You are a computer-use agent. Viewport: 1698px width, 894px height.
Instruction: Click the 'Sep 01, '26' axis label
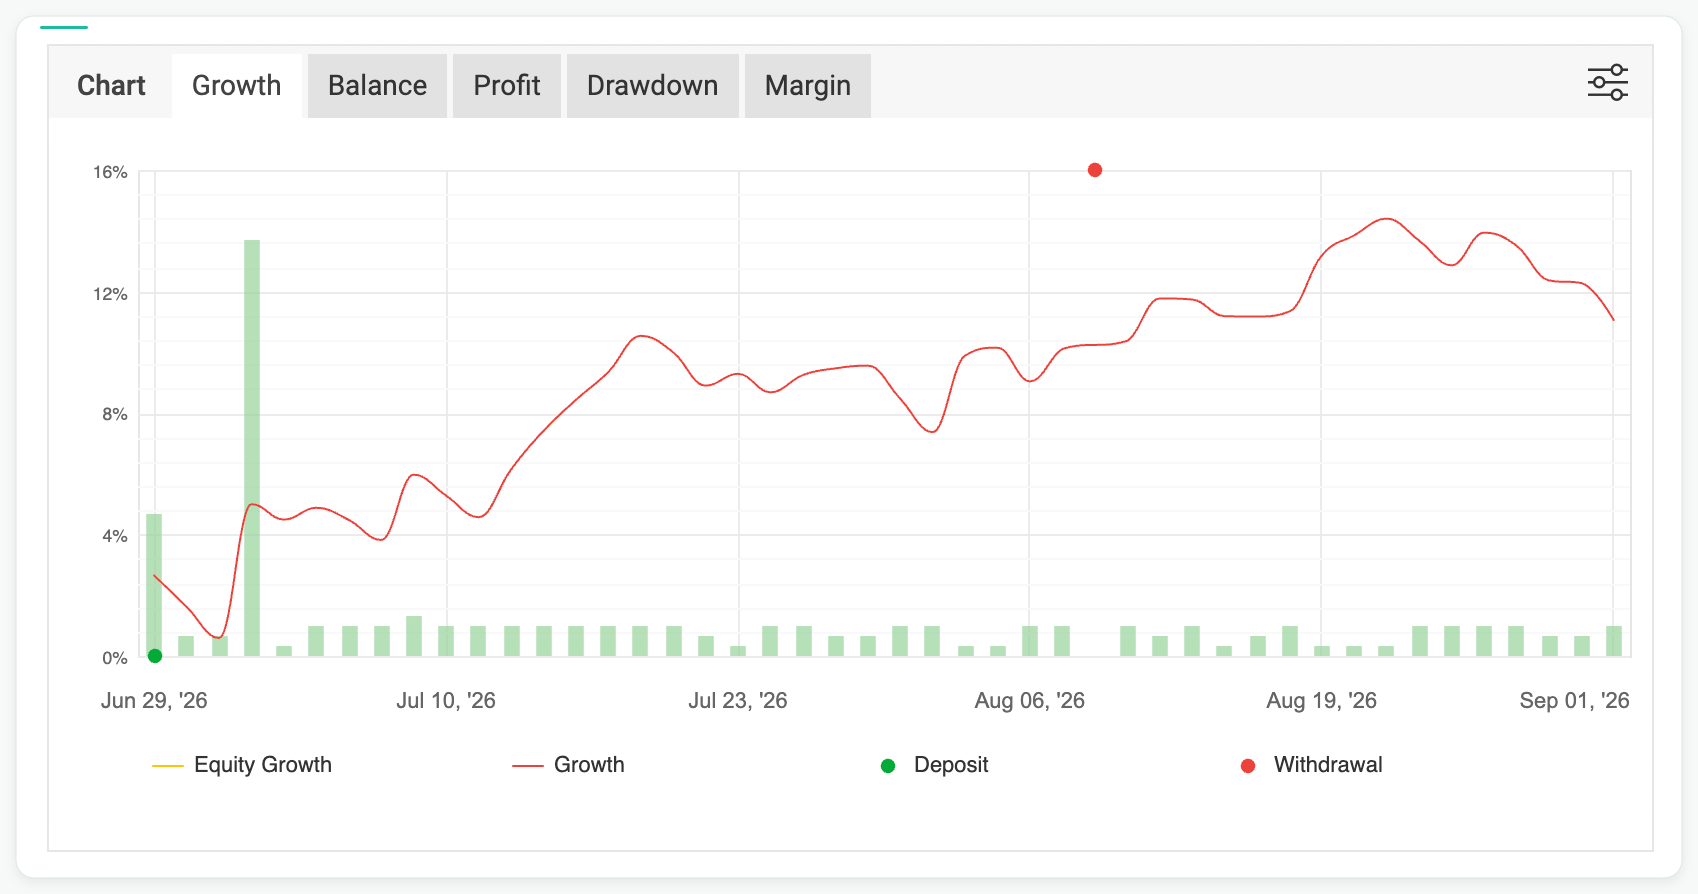[1575, 701]
